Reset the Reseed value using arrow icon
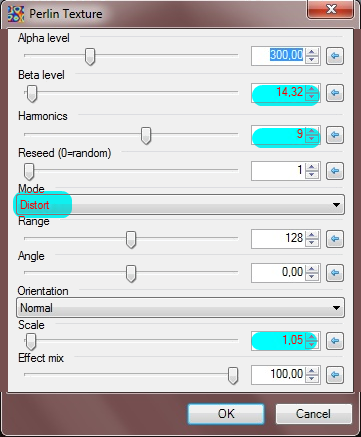Image resolution: width=361 pixels, height=437 pixels. 335,171
